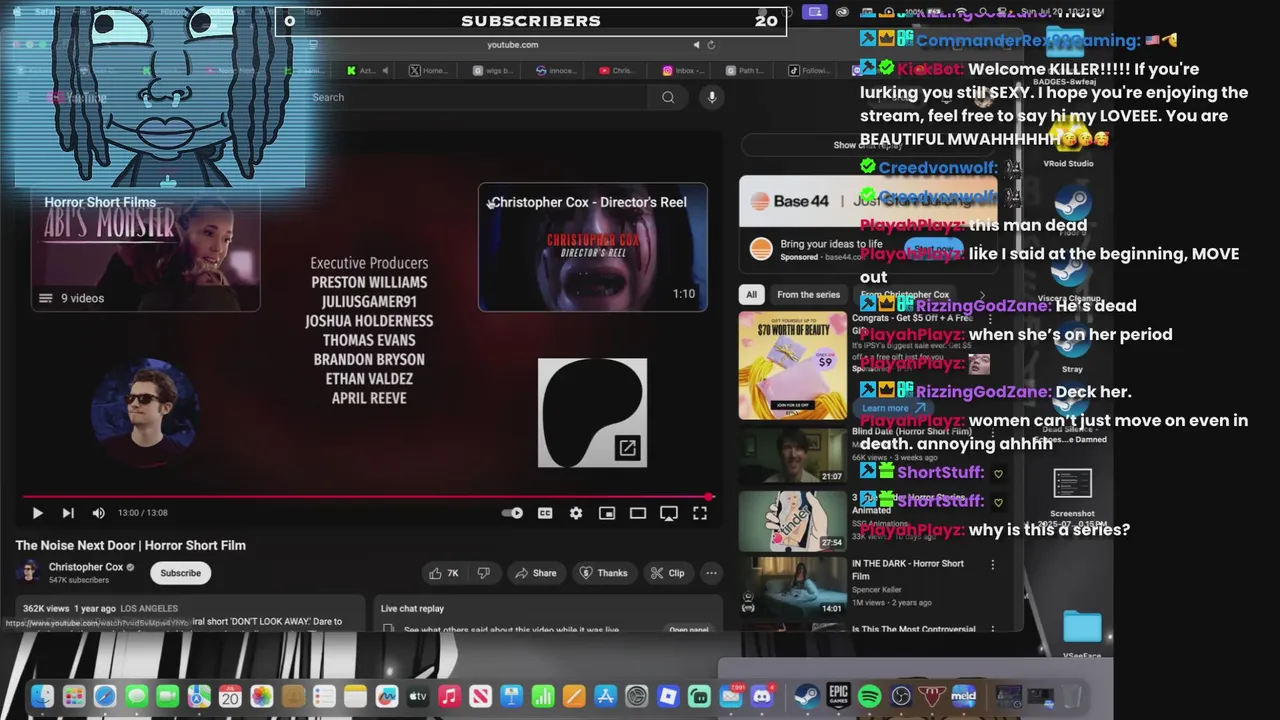Open Blind Date horror short thumbnail

click(792, 456)
